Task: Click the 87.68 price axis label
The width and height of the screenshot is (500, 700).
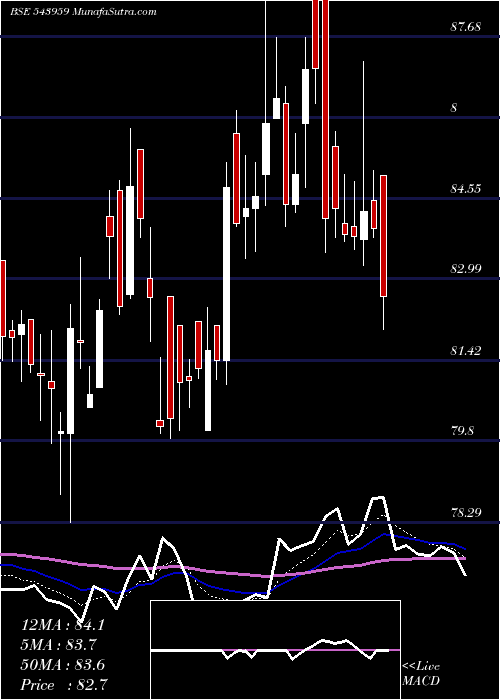Action: click(465, 27)
